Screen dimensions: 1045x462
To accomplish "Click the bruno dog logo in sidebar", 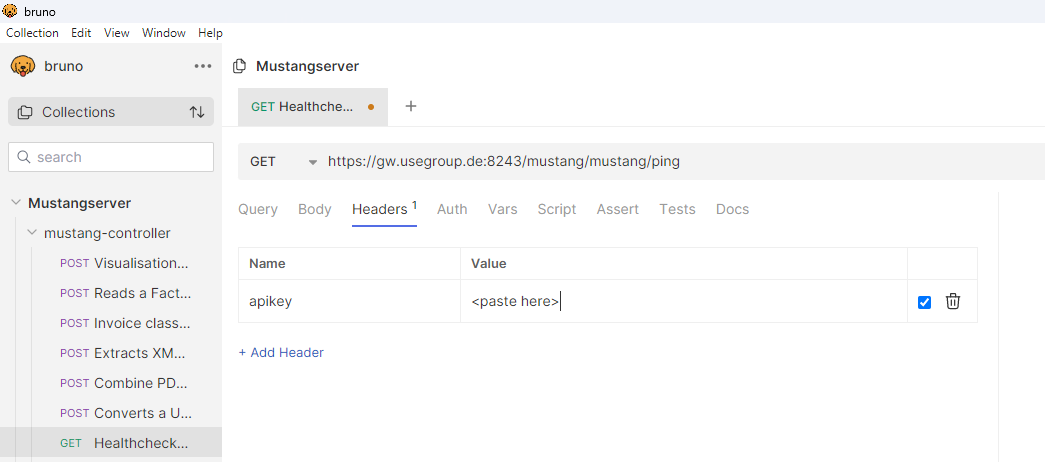I will 23,66.
